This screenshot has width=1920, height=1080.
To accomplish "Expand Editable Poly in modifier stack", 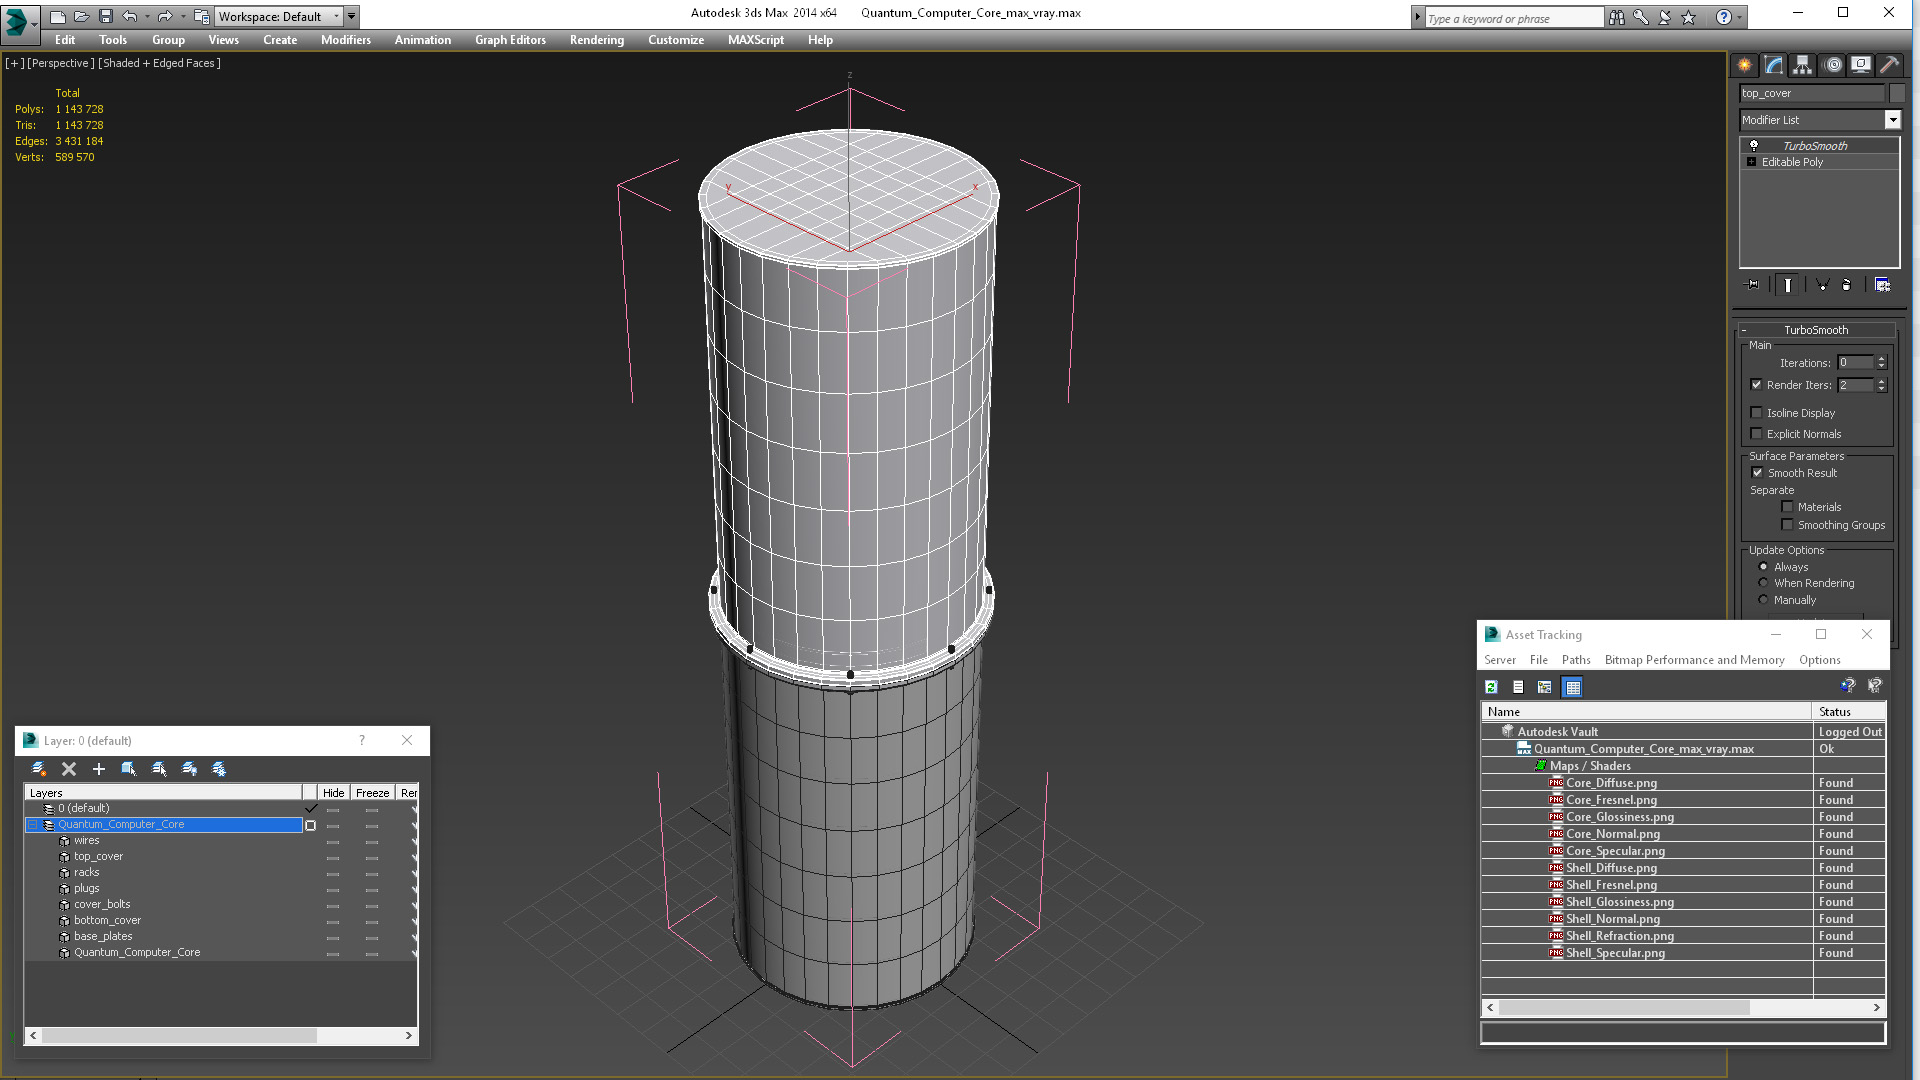I will [x=1751, y=162].
